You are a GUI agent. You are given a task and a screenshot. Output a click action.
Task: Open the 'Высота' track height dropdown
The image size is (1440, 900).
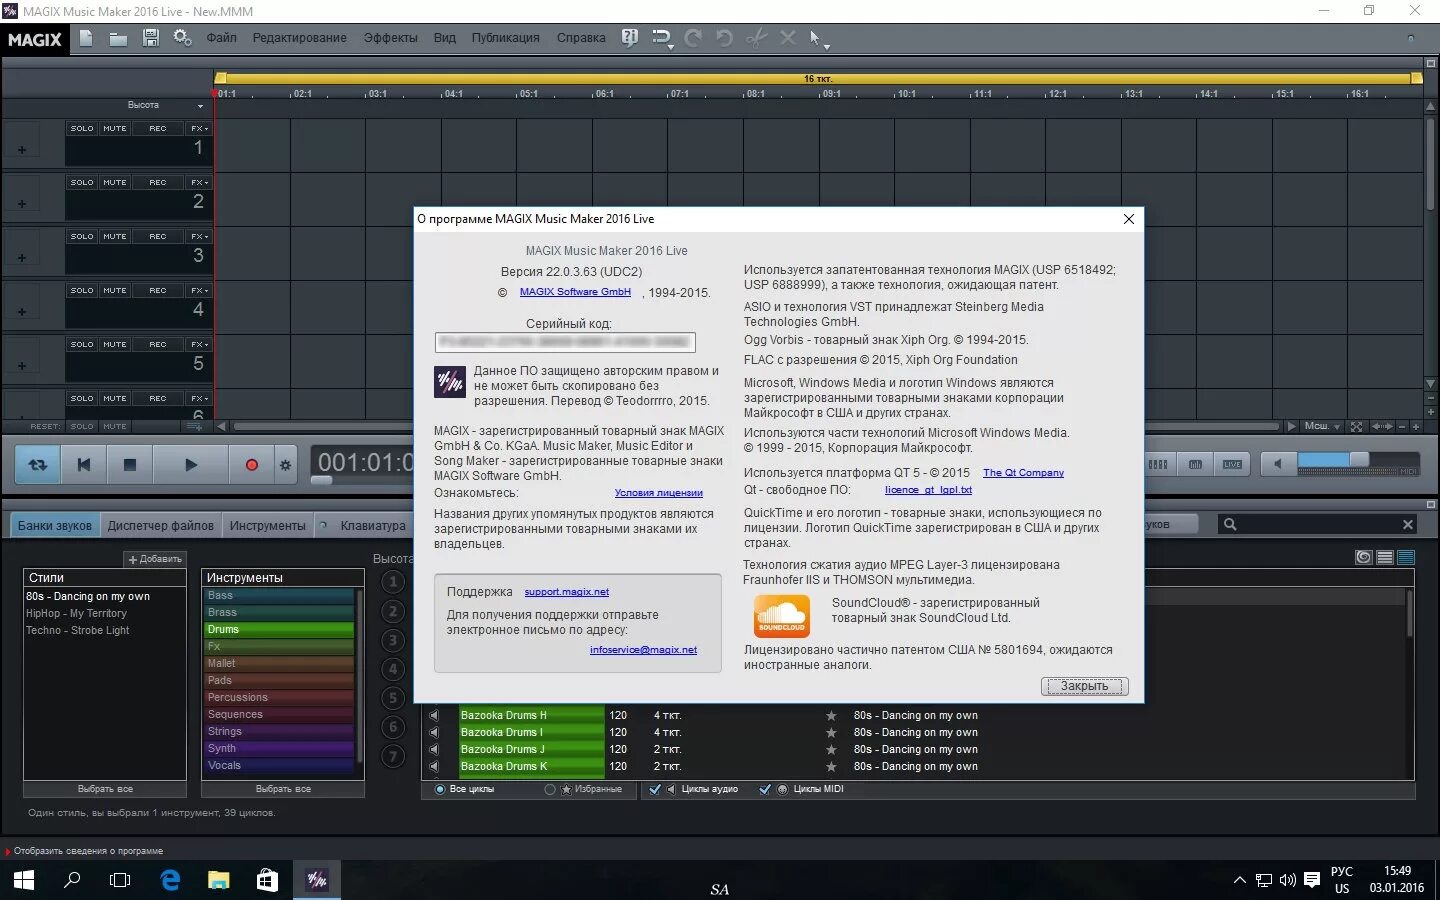tap(200, 106)
